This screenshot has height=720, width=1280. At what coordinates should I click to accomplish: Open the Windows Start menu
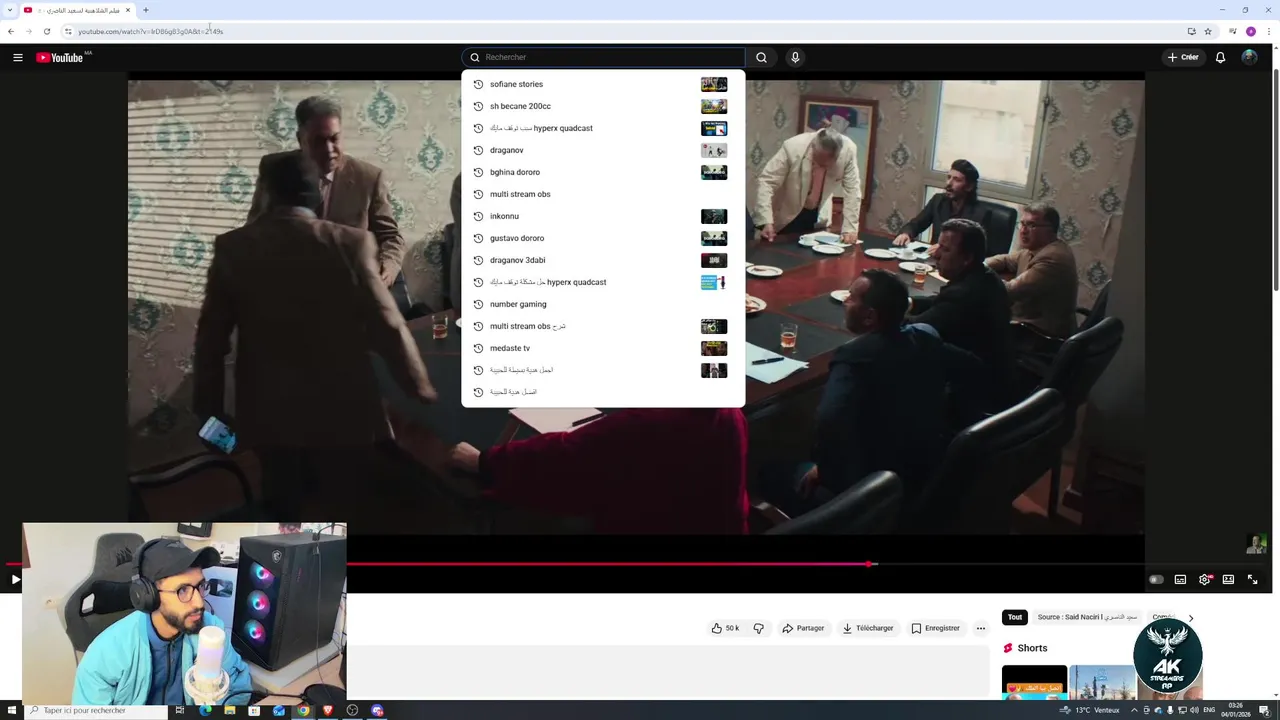[x=11, y=710]
